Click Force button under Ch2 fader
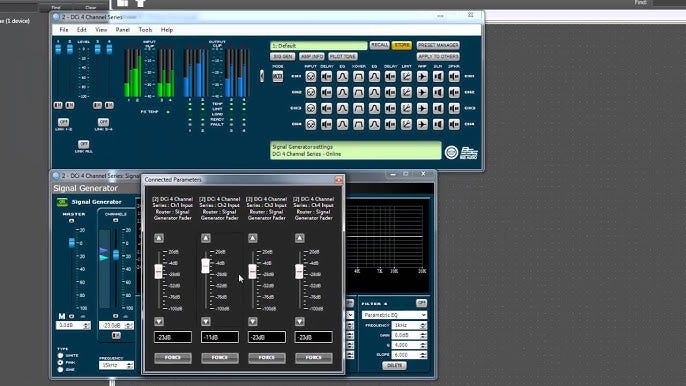686x386 pixels. (220, 358)
